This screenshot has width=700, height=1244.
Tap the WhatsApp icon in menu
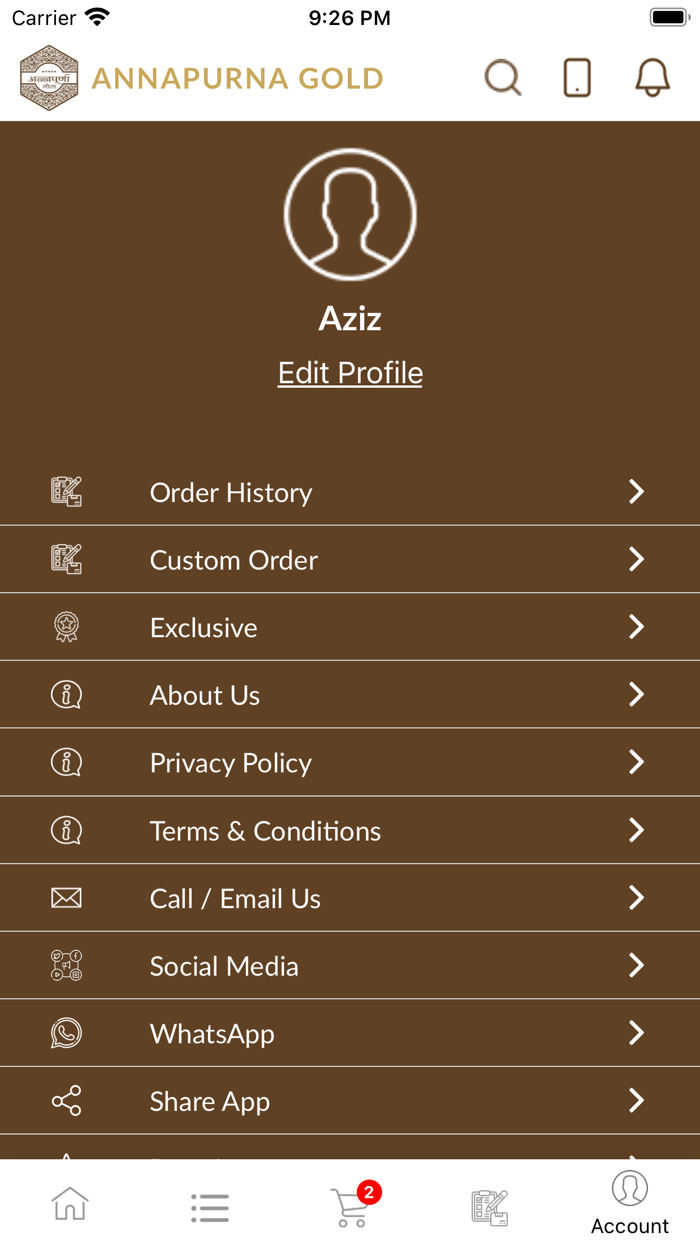coord(66,1033)
